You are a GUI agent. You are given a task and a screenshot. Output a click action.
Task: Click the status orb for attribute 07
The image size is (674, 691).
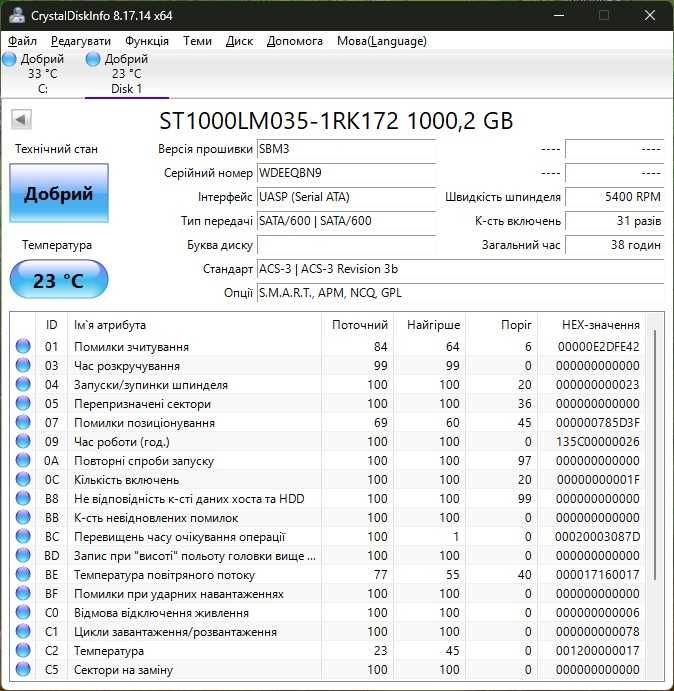click(x=23, y=422)
